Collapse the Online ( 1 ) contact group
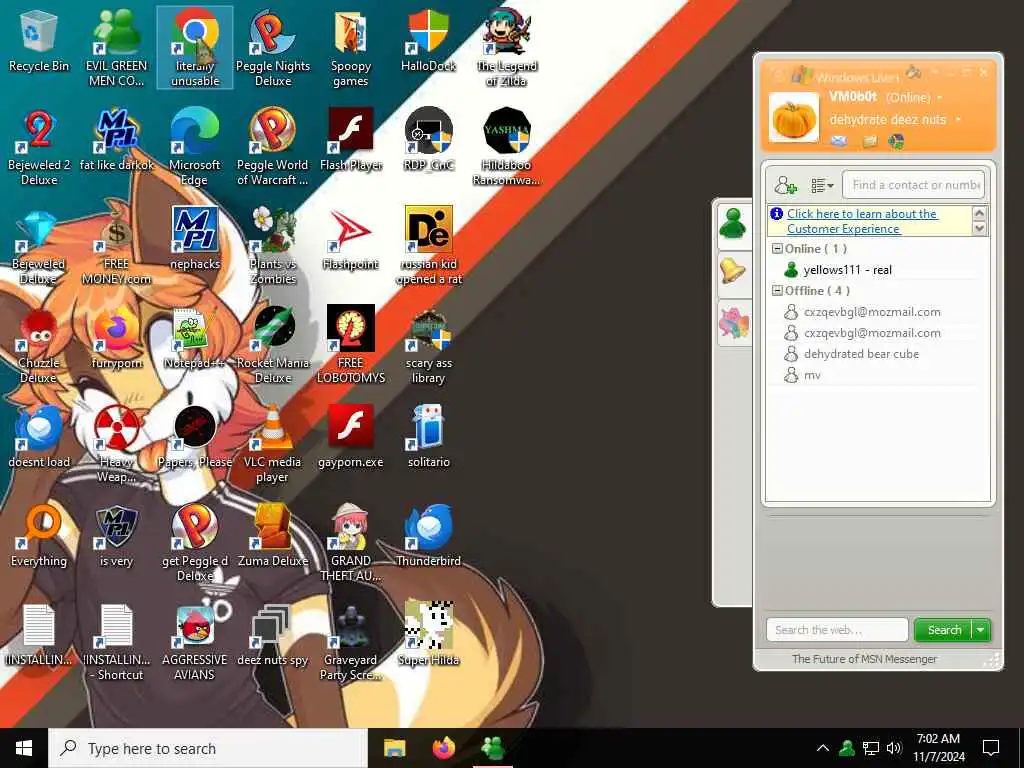The height and width of the screenshot is (768, 1024). coord(777,249)
